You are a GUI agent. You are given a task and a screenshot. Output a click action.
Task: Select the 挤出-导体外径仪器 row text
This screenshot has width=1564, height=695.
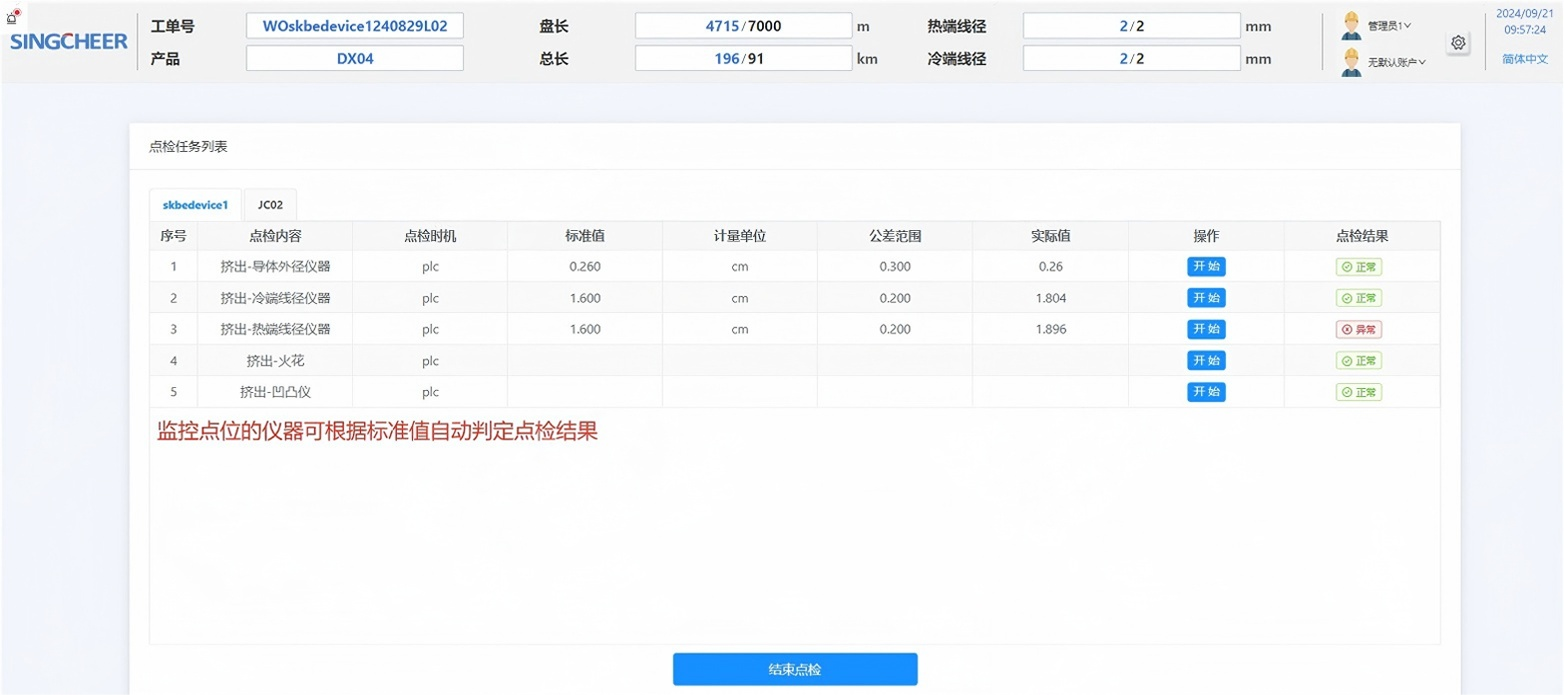click(x=275, y=267)
